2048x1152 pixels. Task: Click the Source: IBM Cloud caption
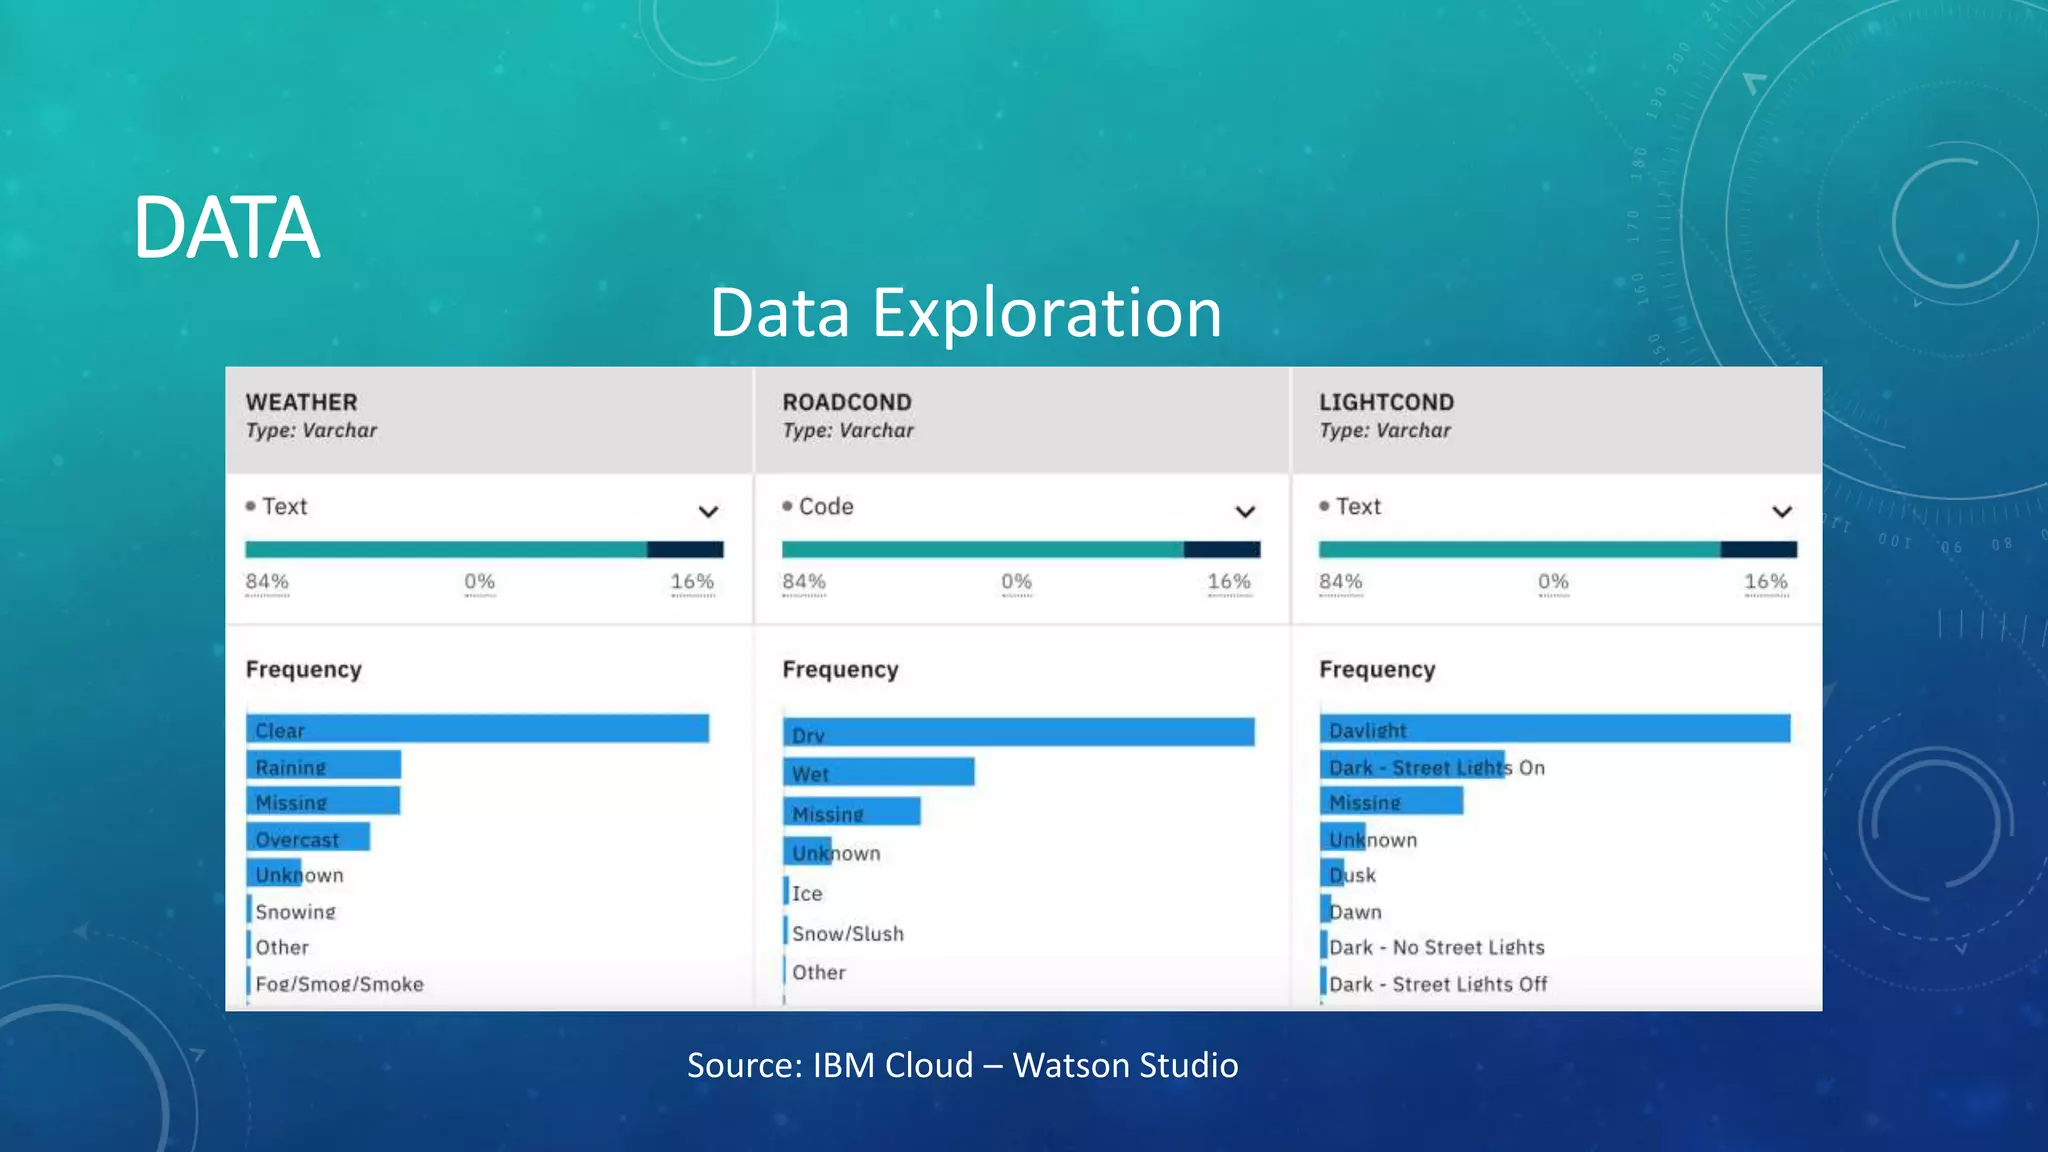click(x=962, y=1065)
